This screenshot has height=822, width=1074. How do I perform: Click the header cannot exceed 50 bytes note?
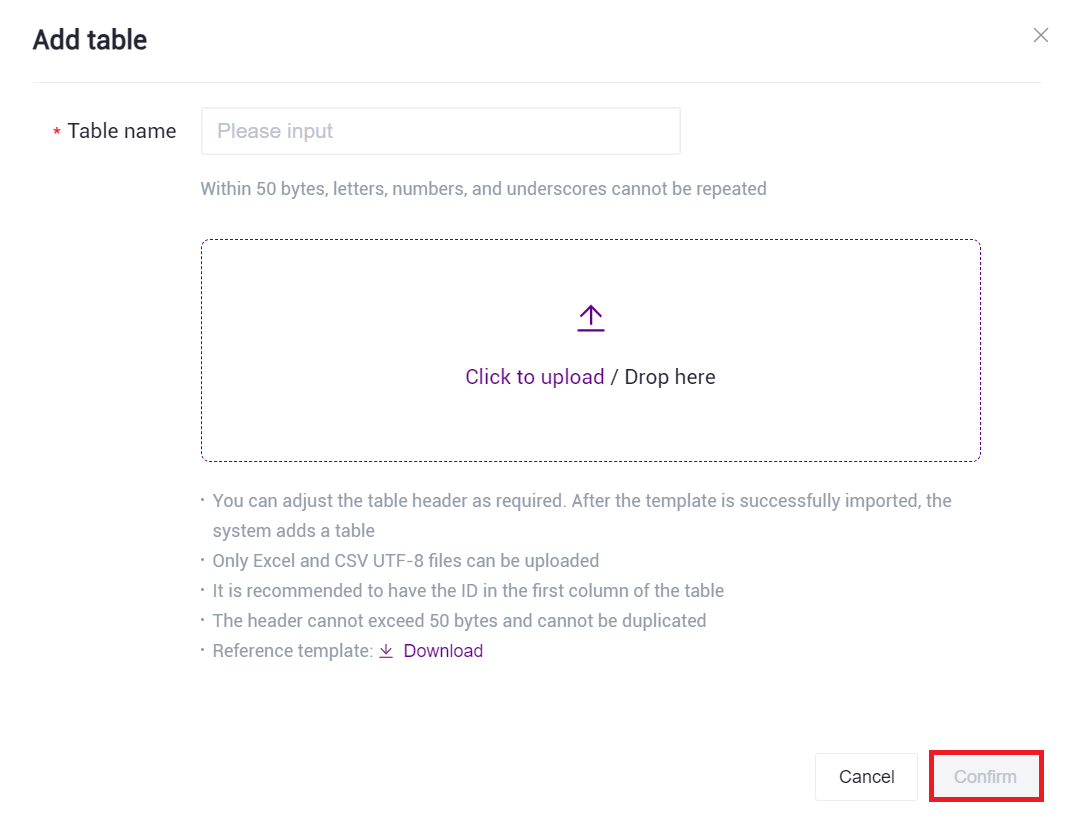(459, 621)
